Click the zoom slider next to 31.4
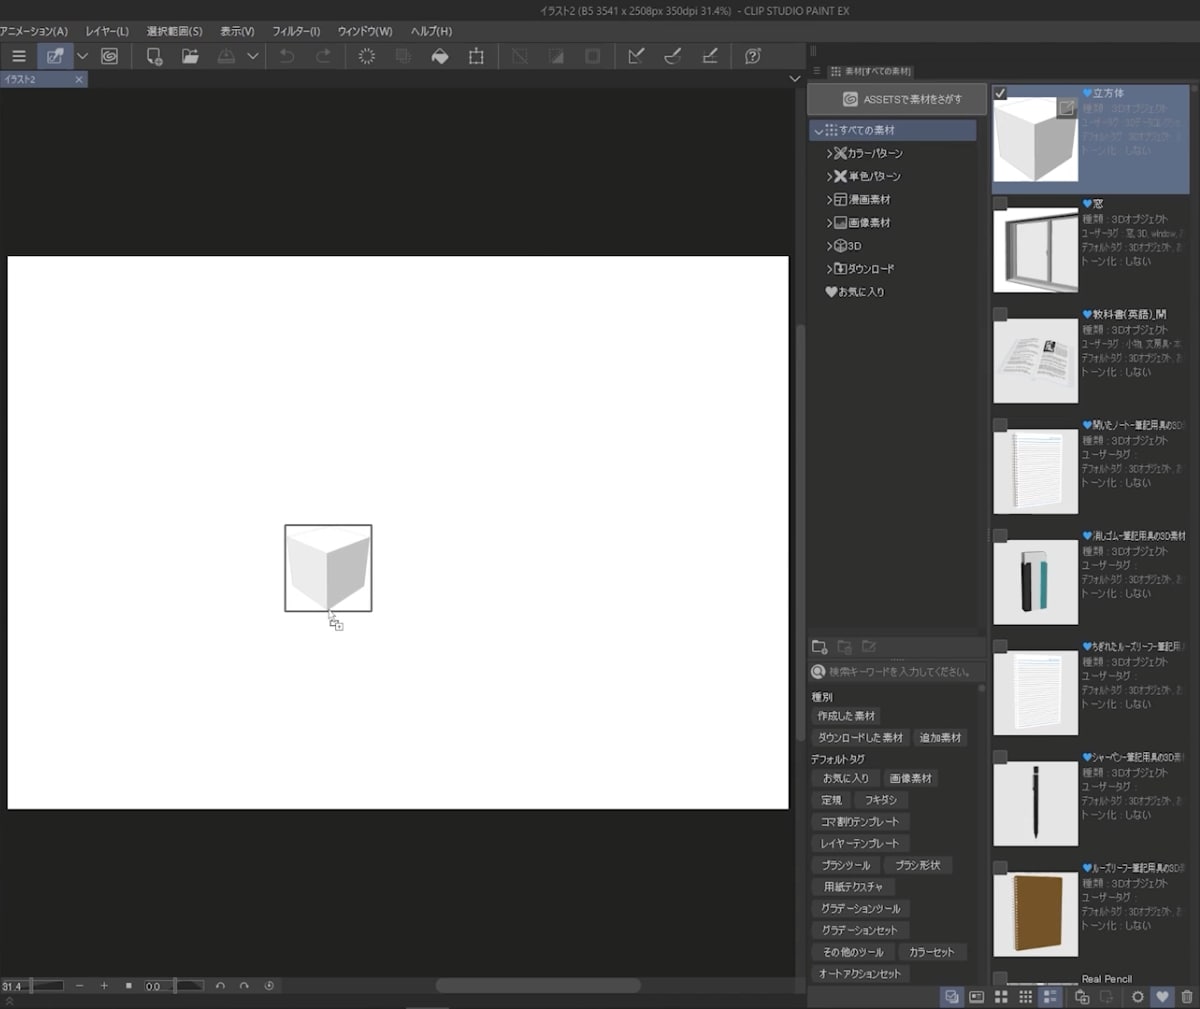 (46, 986)
